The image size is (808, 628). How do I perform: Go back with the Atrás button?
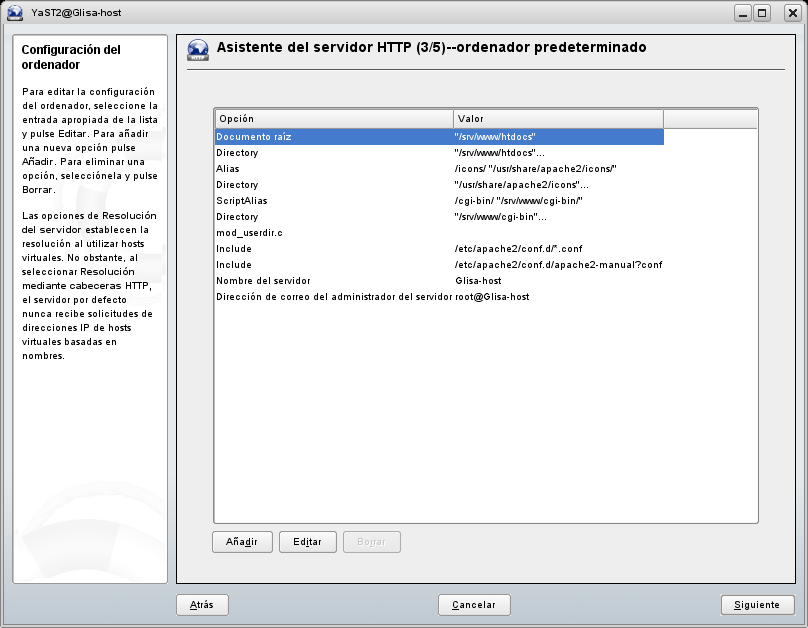(202, 605)
